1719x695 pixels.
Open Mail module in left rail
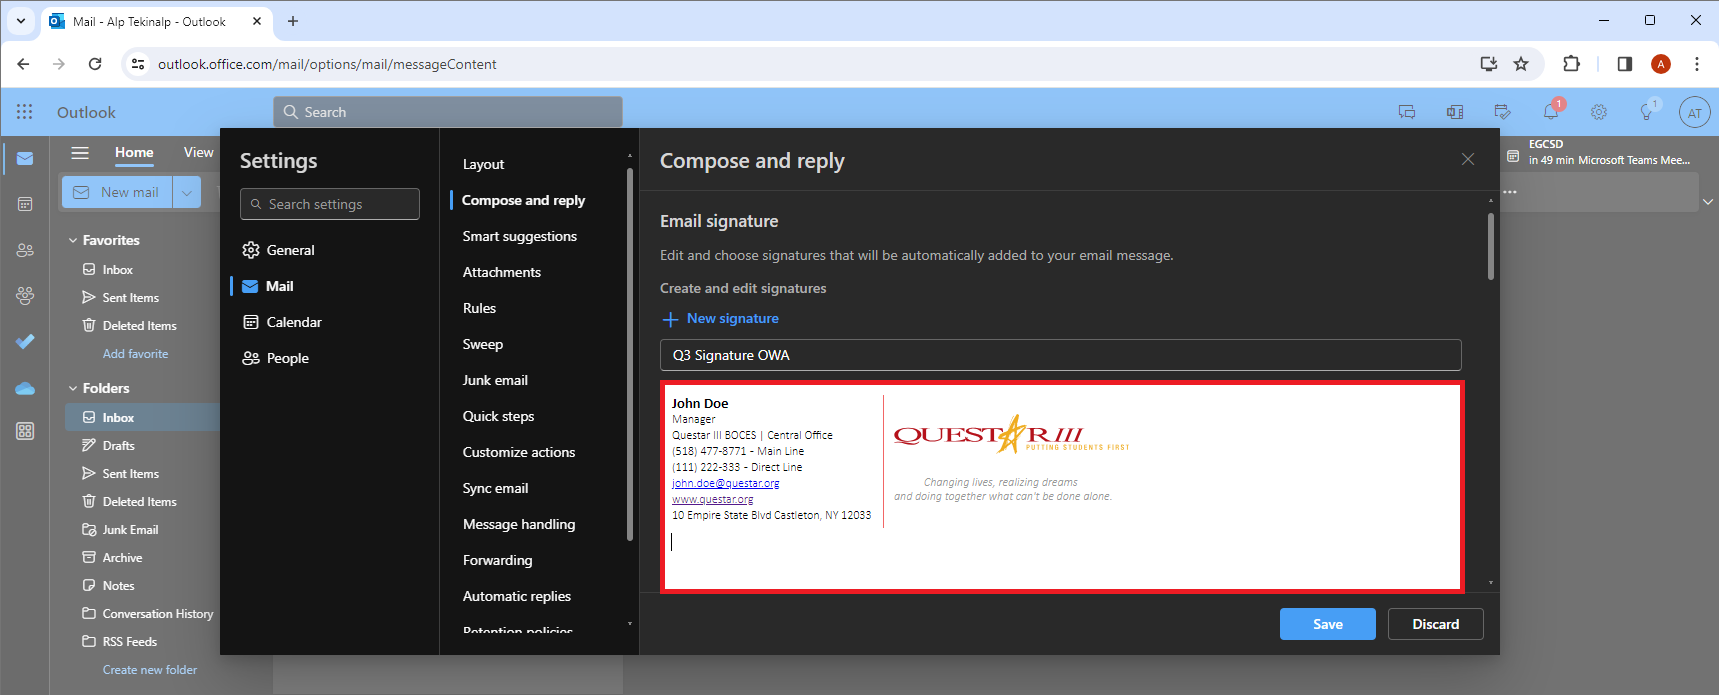click(x=25, y=159)
